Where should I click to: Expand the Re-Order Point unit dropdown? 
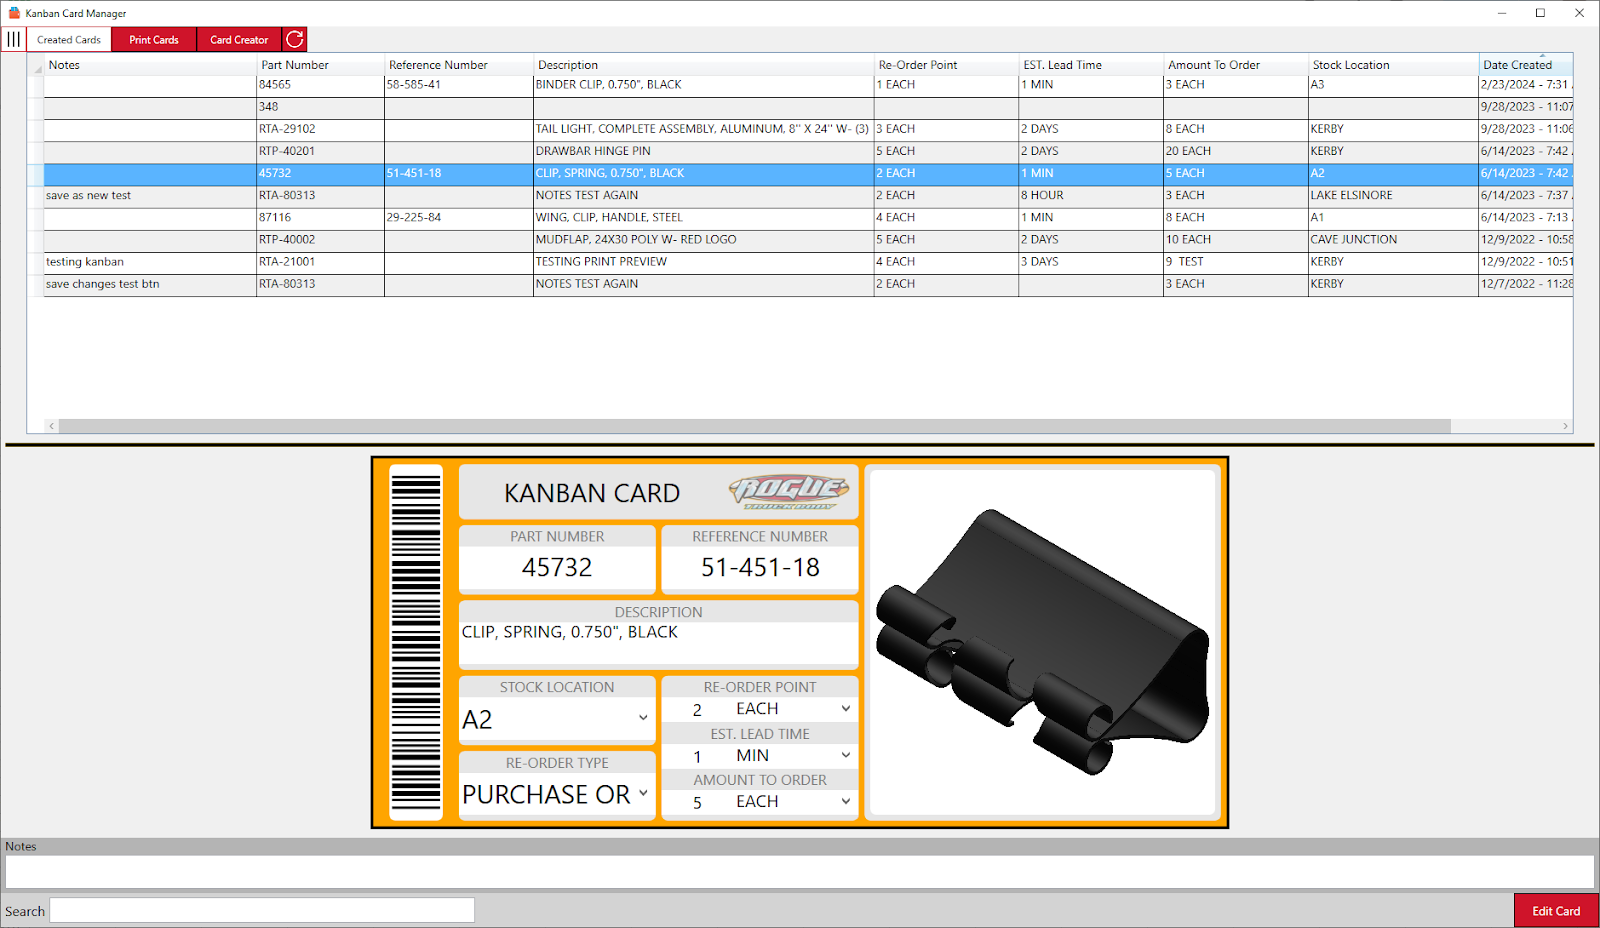846,709
